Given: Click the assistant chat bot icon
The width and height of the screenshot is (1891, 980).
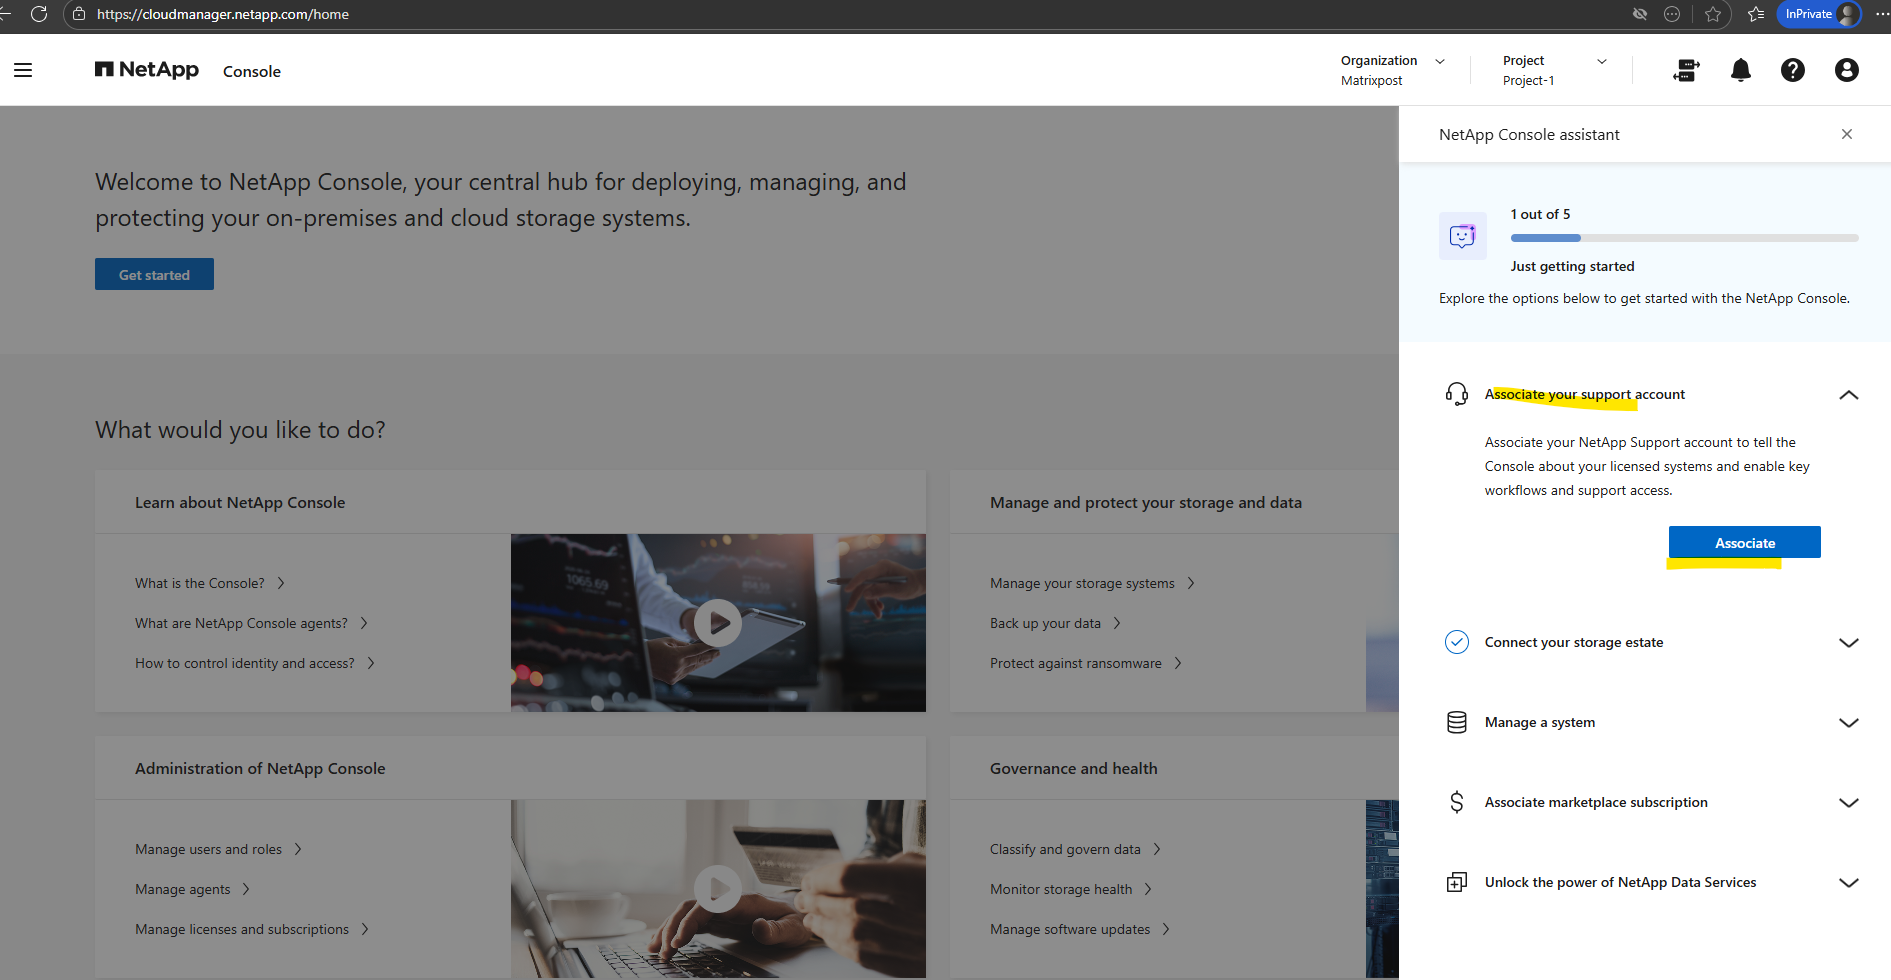Looking at the screenshot, I should click(x=1462, y=236).
